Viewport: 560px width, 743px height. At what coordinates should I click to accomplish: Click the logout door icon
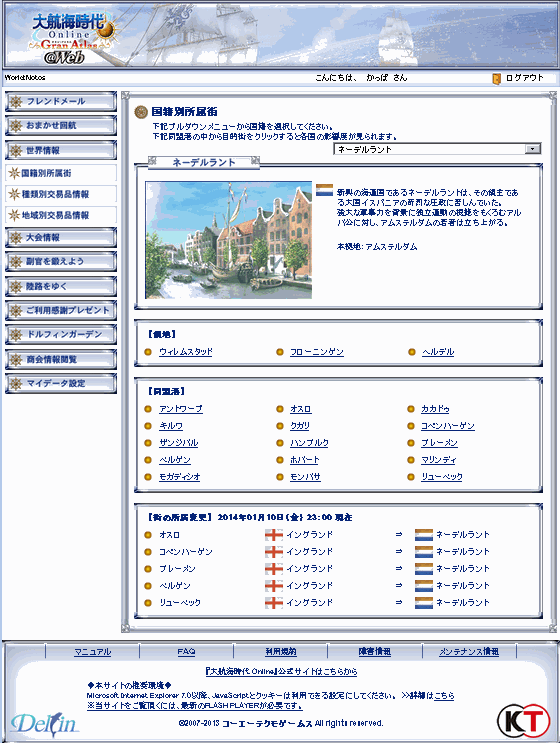pyautogui.click(x=496, y=79)
